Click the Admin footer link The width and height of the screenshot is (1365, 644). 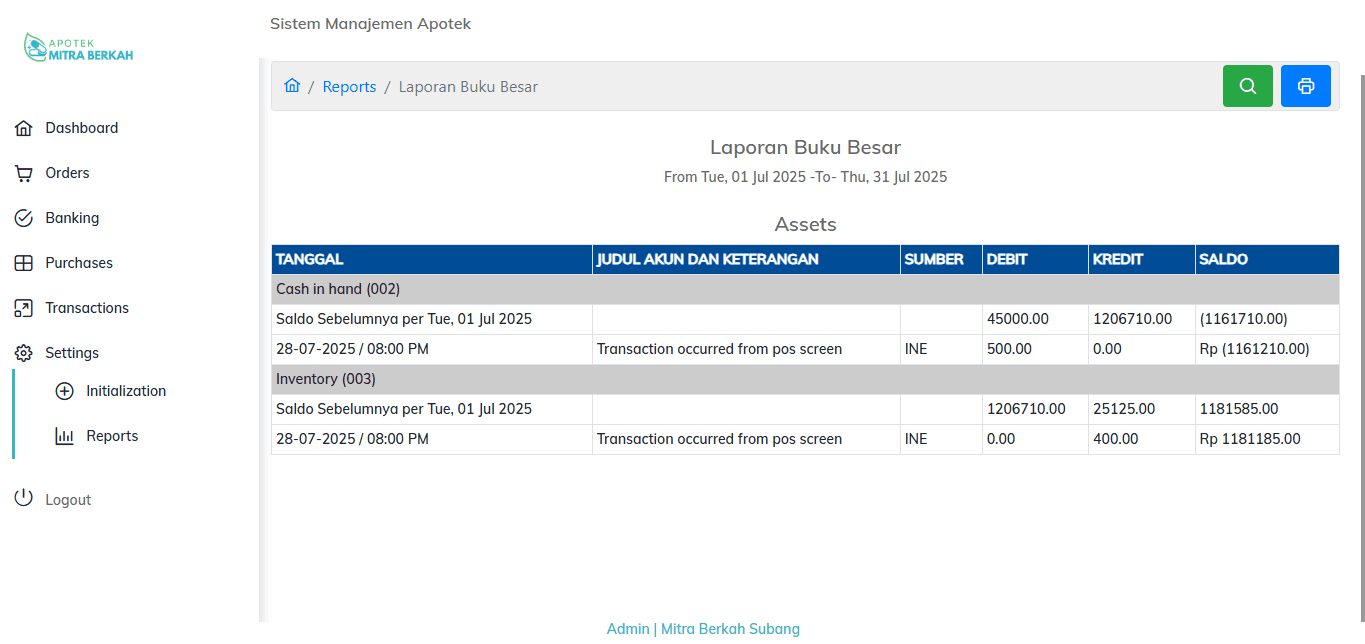628,629
